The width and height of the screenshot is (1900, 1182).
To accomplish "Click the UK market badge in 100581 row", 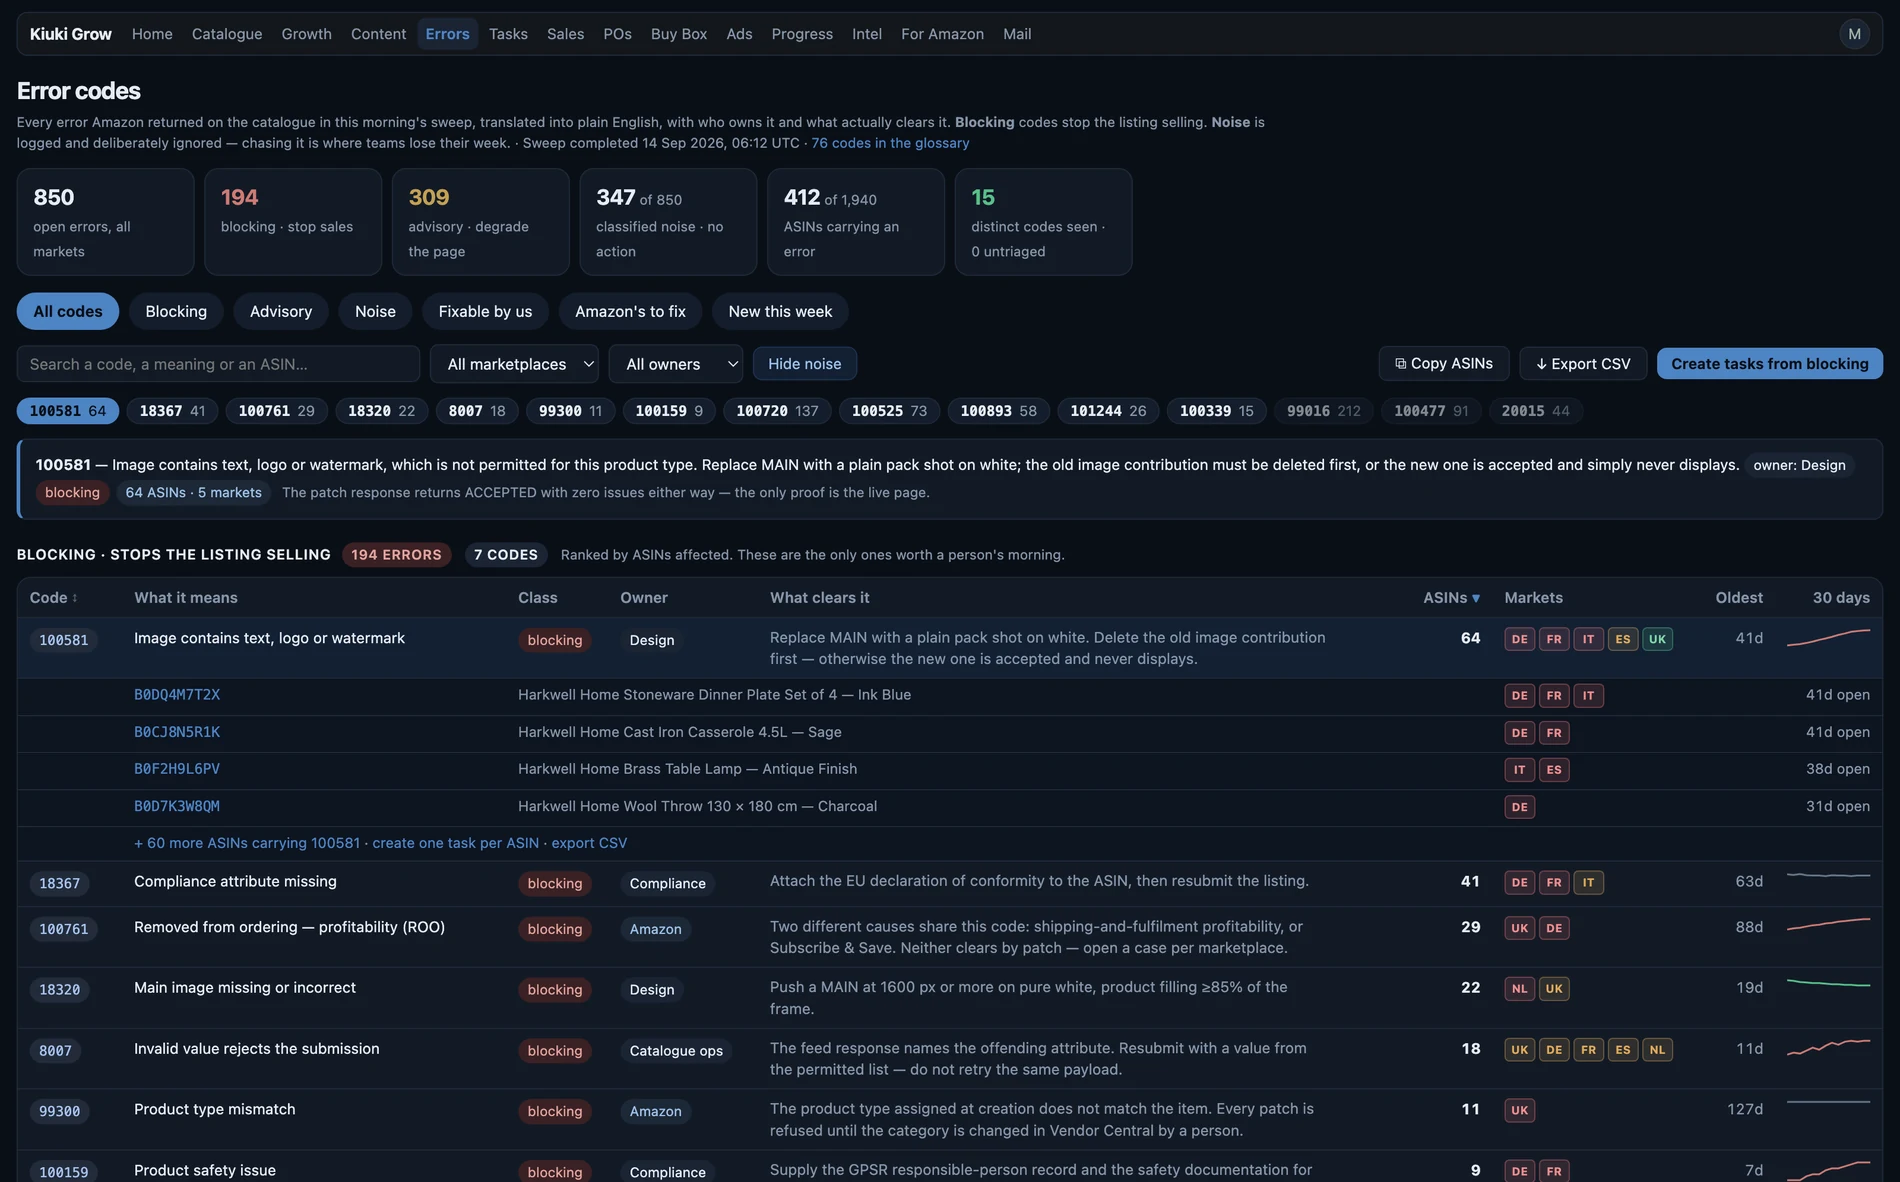I will click(1657, 639).
